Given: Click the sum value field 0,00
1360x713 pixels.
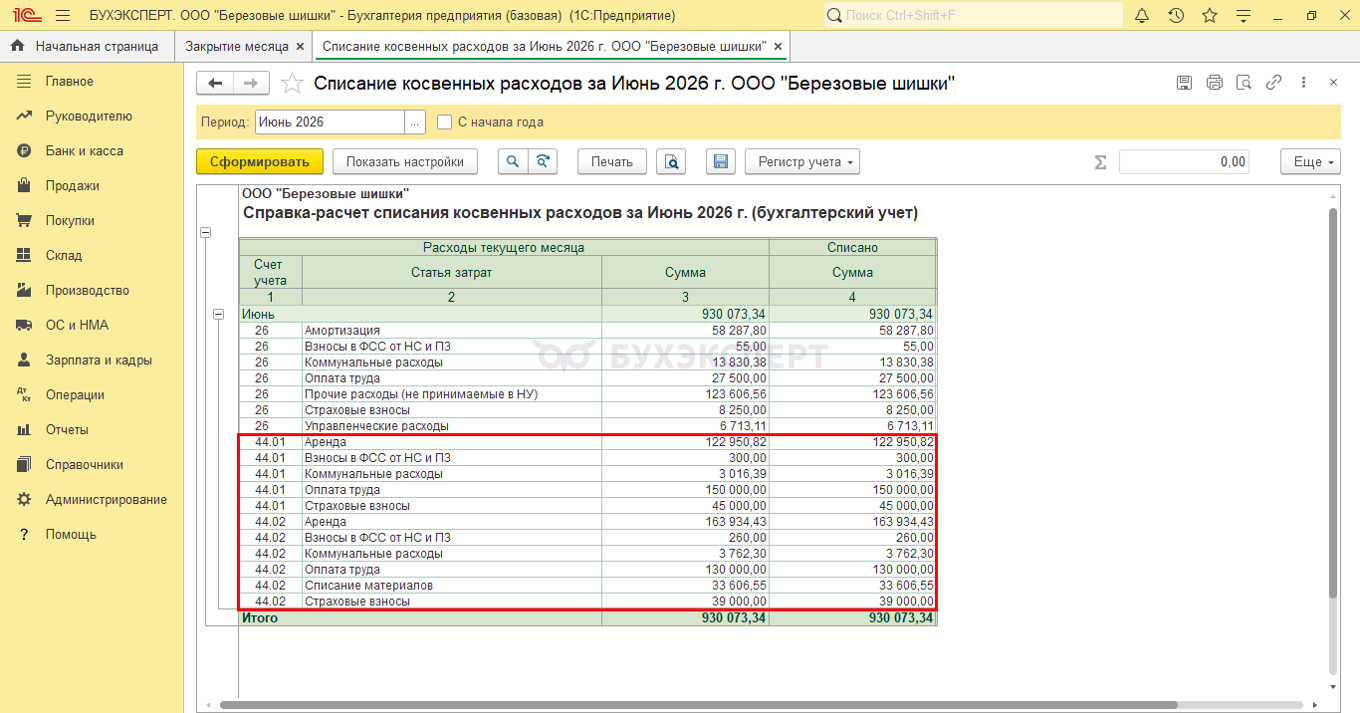Looking at the screenshot, I should 1184,162.
